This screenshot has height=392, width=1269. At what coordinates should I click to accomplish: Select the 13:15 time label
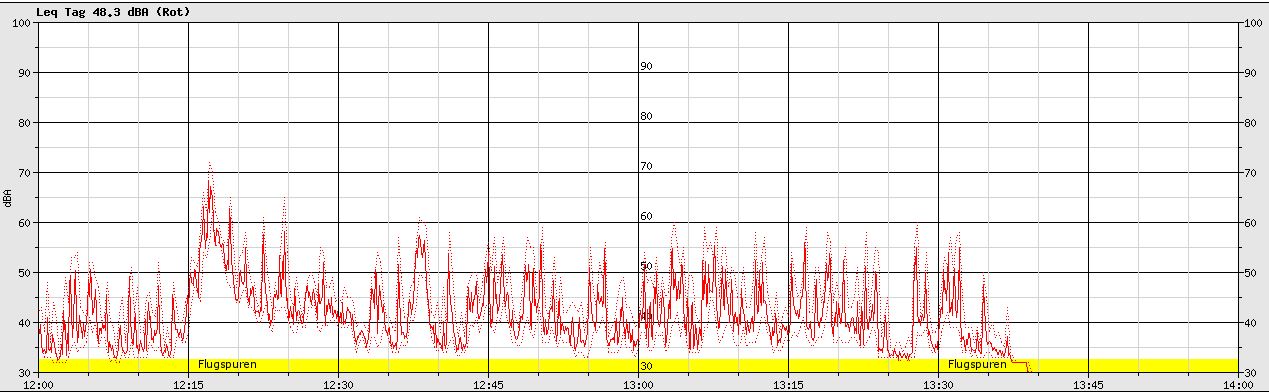tap(788, 384)
